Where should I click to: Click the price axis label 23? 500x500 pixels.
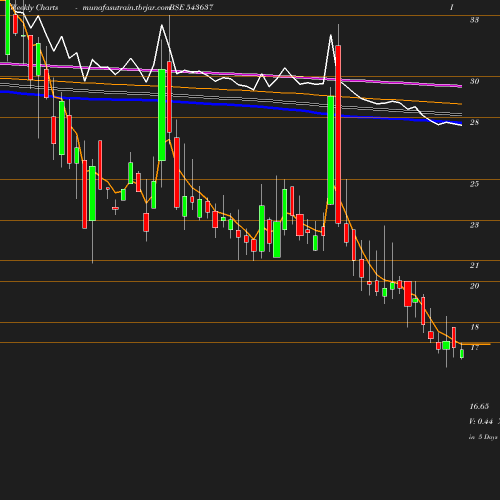(x=474, y=225)
